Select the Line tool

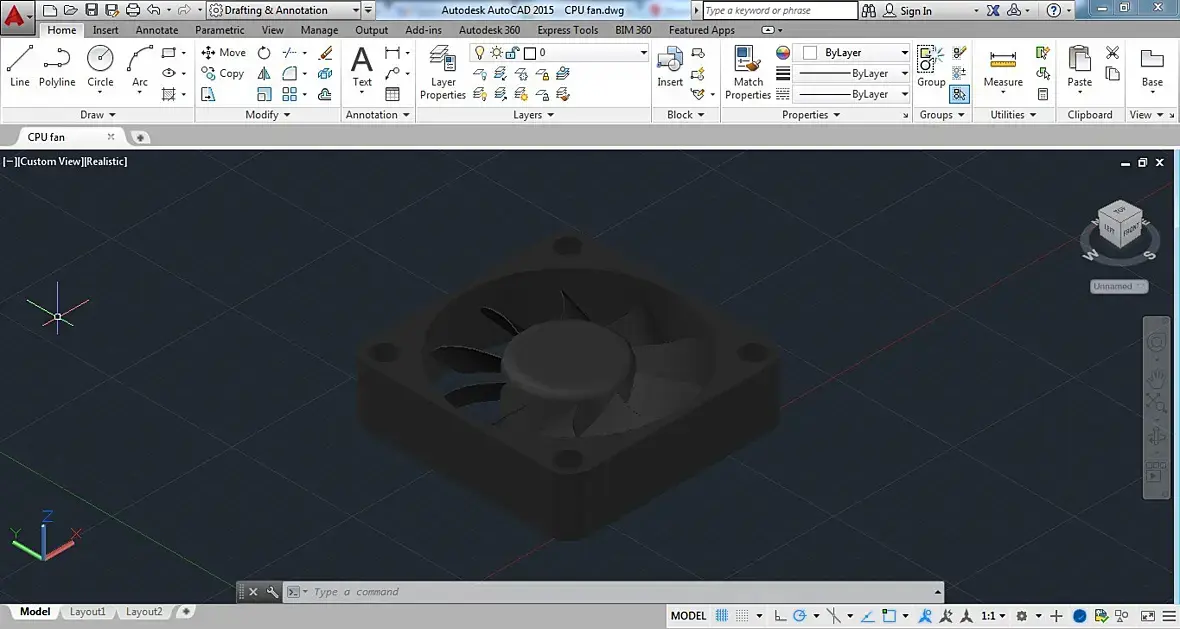[20, 66]
